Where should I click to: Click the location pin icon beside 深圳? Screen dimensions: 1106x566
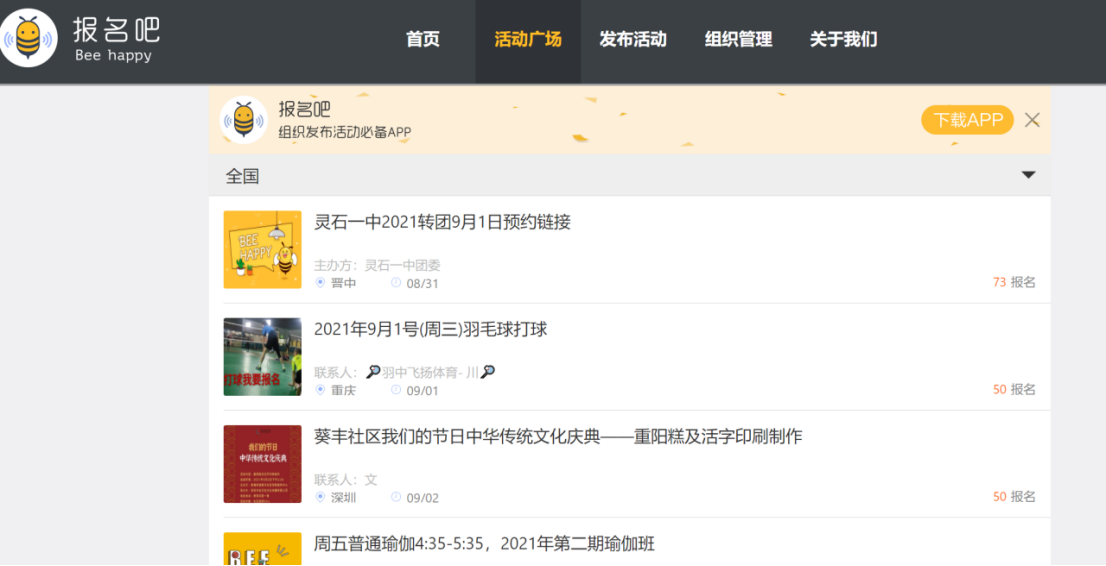pyautogui.click(x=320, y=497)
